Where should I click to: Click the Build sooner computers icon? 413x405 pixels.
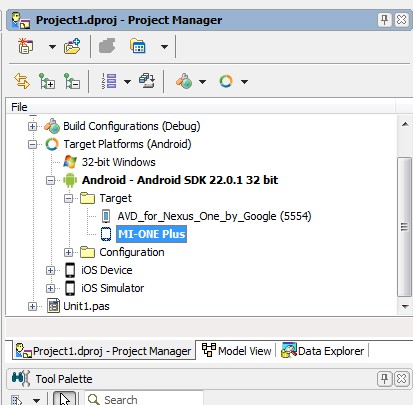click(147, 81)
